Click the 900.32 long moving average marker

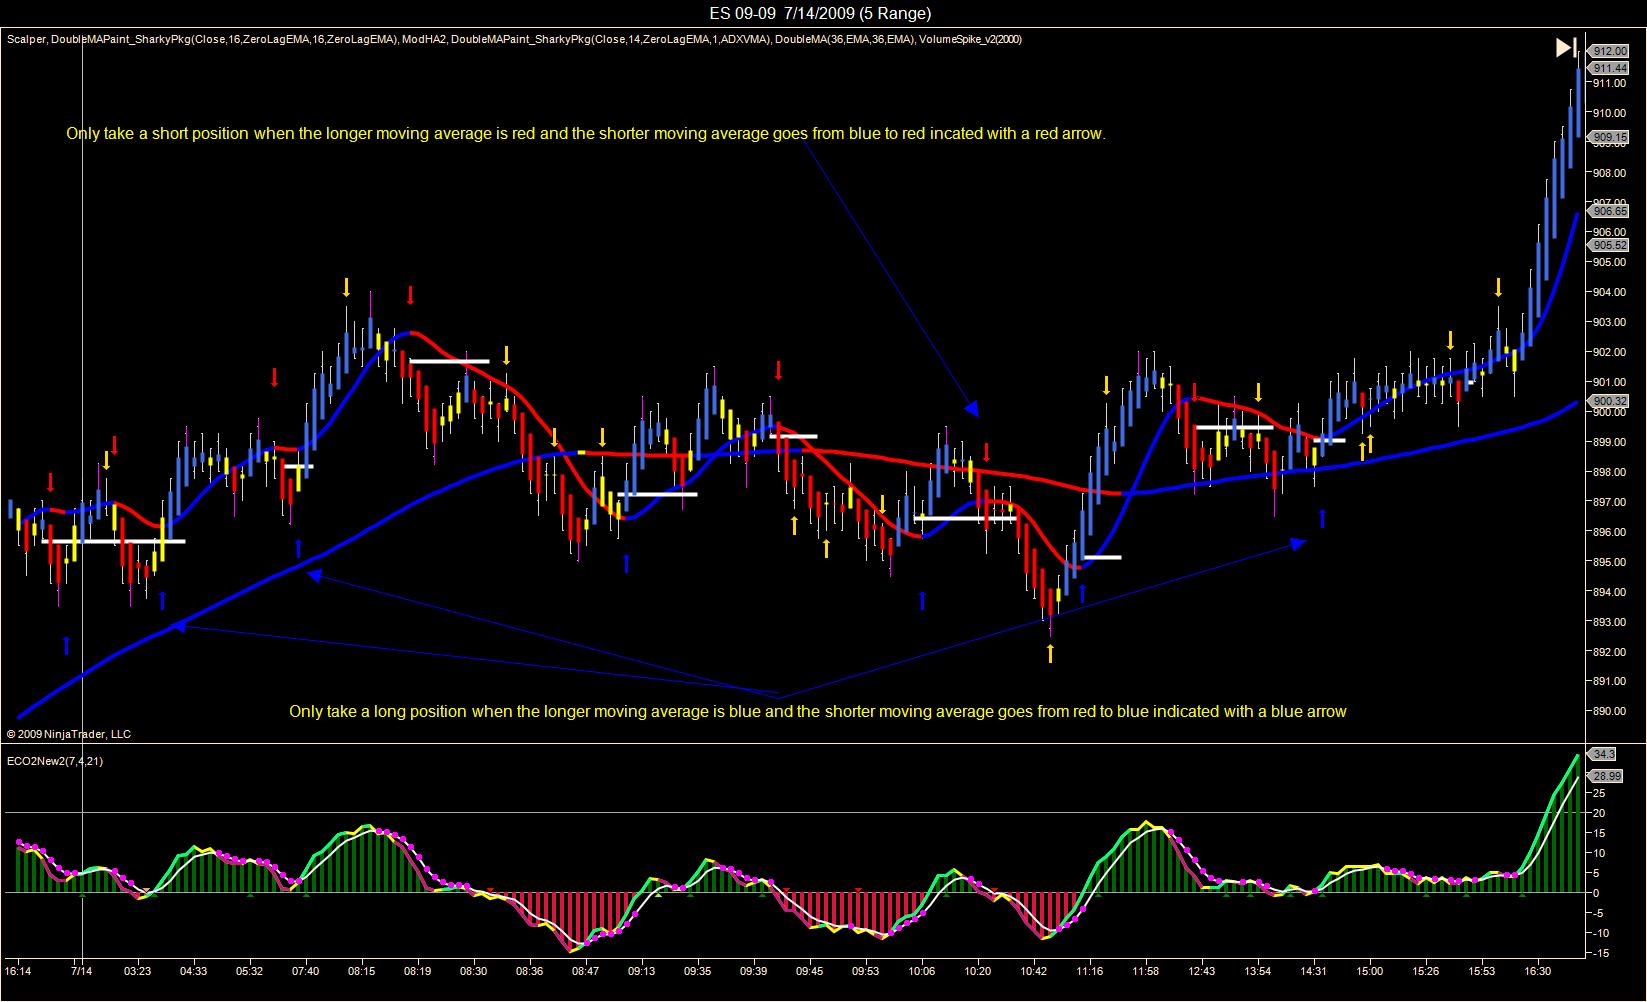pos(1609,401)
